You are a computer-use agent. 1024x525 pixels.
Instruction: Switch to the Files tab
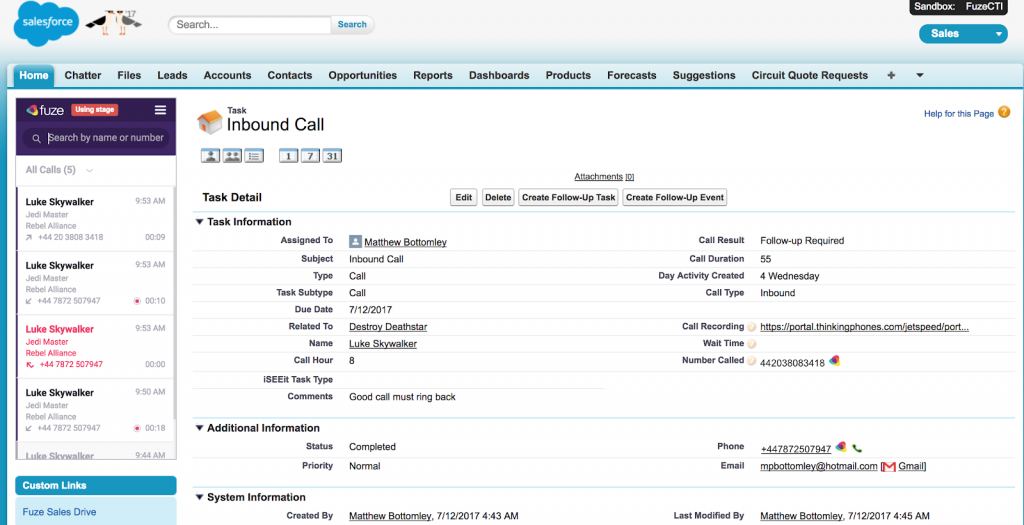[129, 75]
